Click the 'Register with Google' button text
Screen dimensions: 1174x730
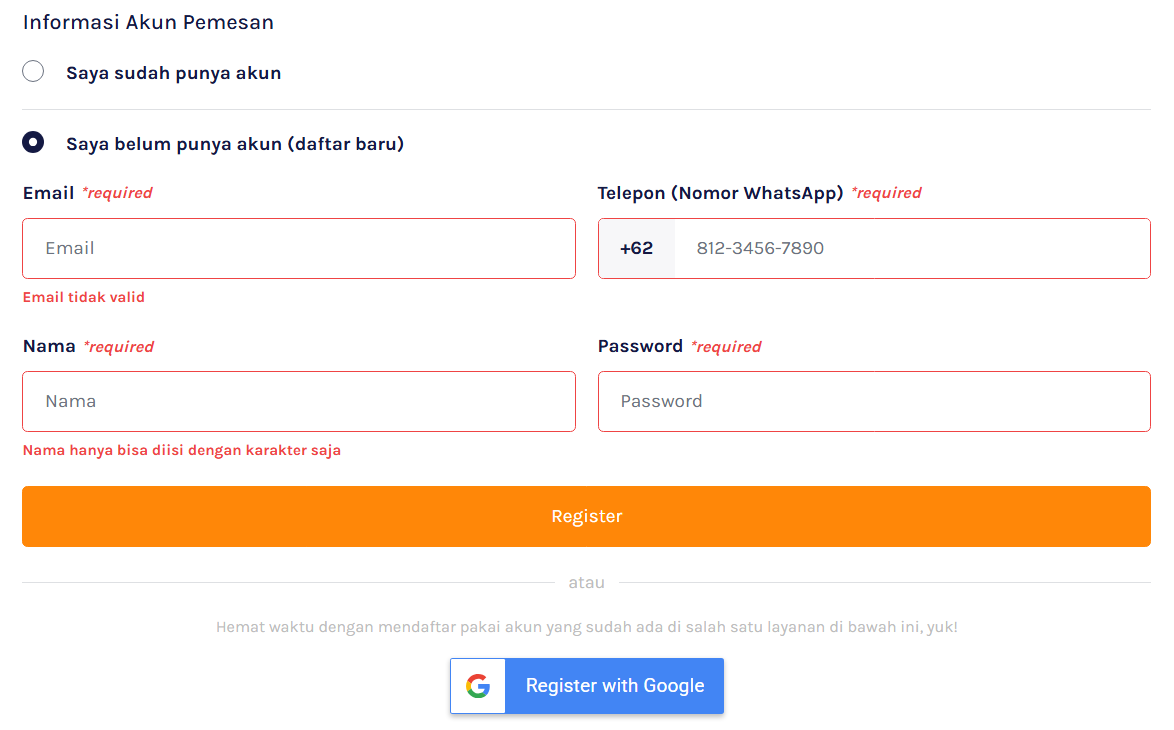pos(615,686)
